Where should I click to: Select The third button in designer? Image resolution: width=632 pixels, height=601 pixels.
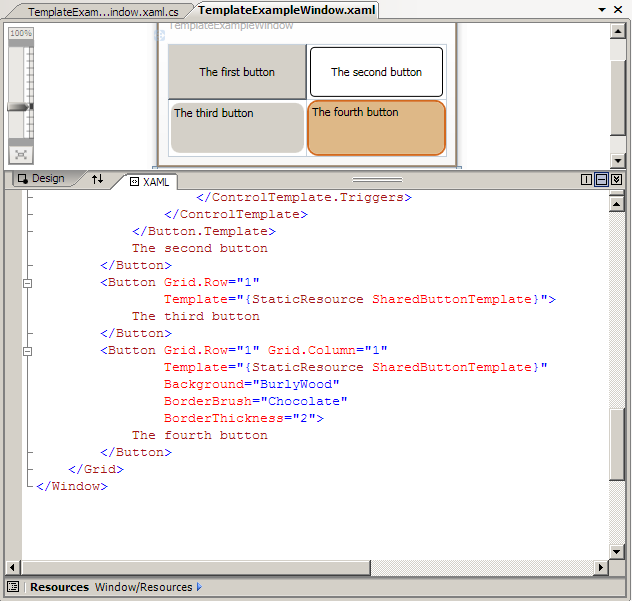pos(237,127)
